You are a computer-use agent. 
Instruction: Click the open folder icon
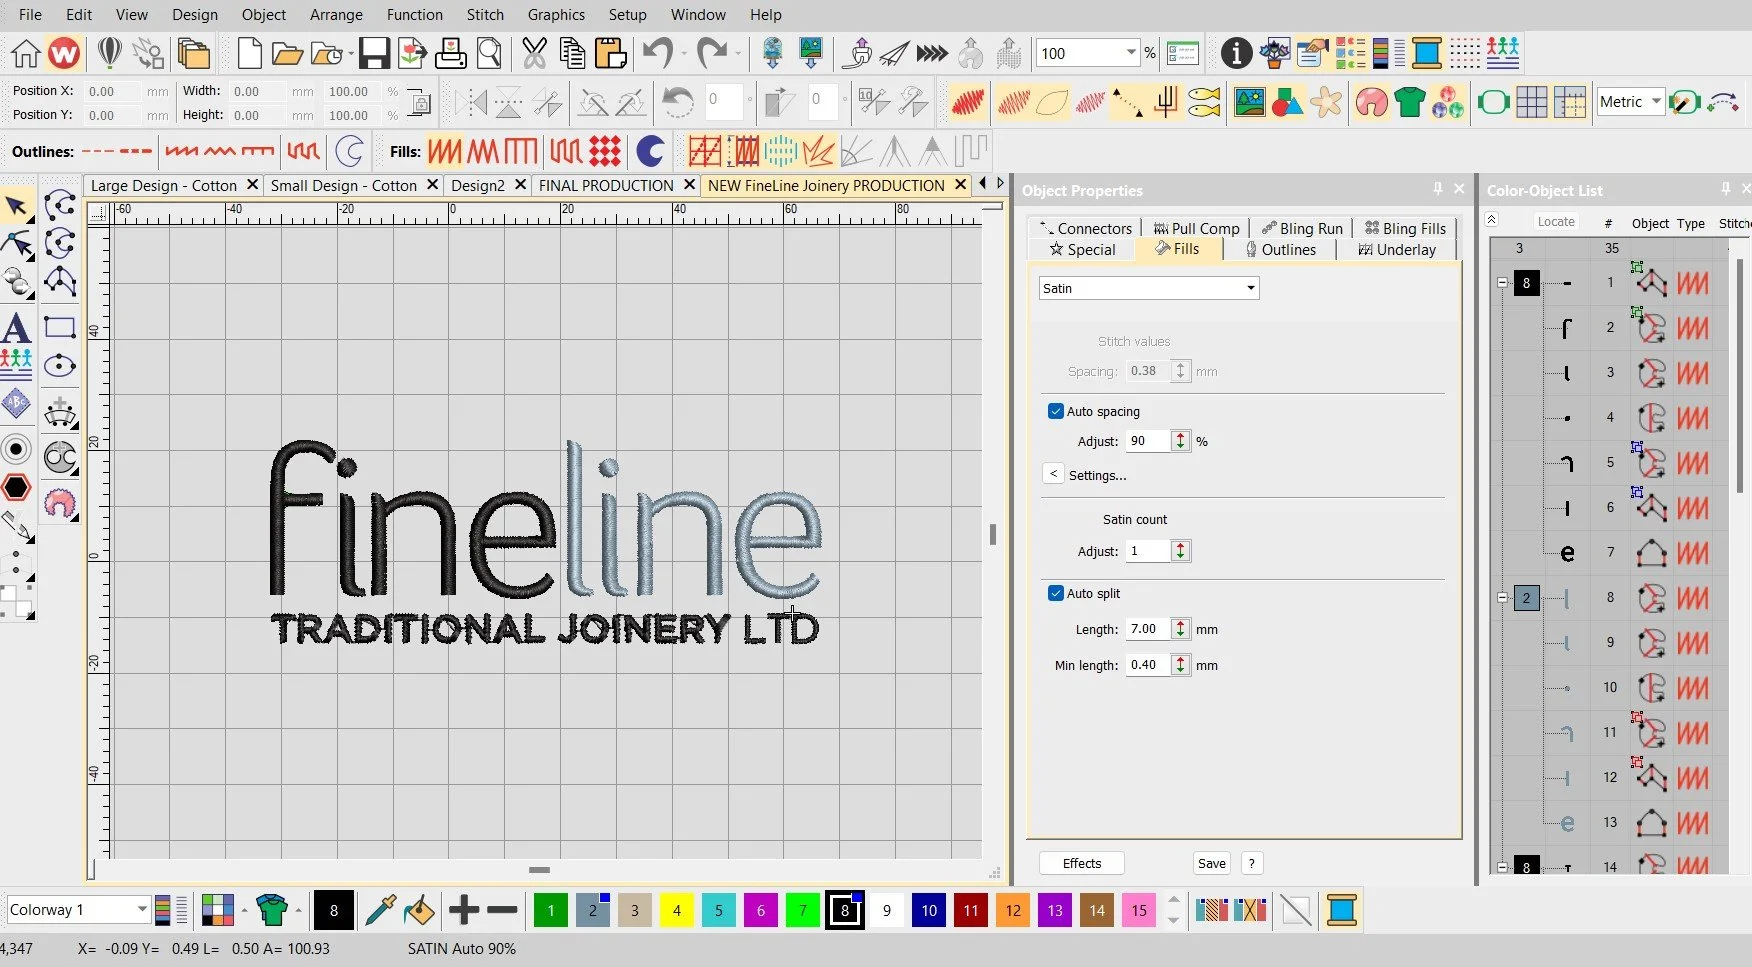287,53
